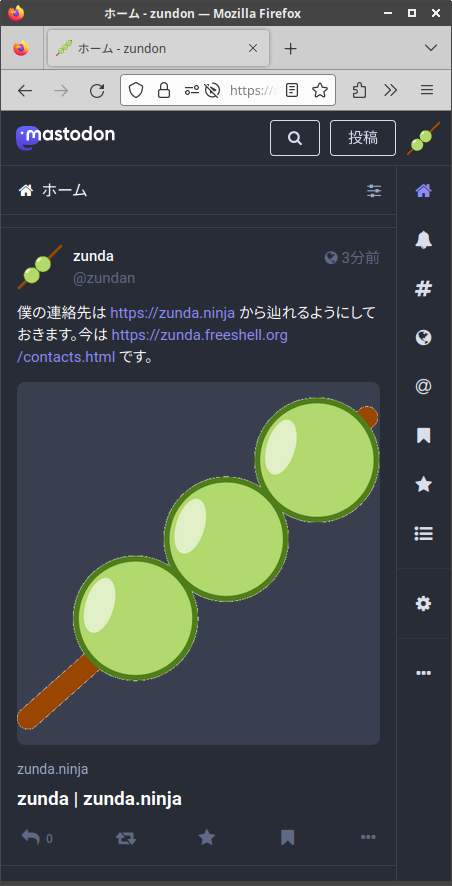Open the dango image link preview
The width and height of the screenshot is (452, 886).
point(198,563)
